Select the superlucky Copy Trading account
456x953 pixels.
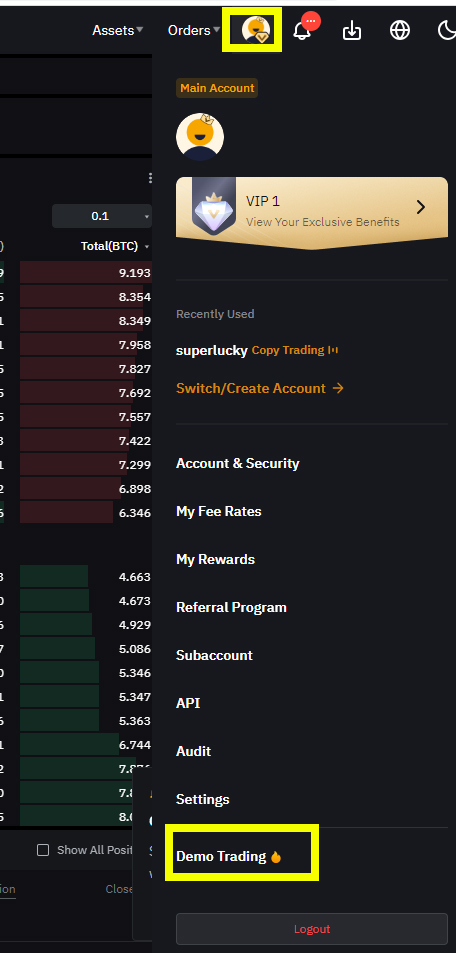257,350
